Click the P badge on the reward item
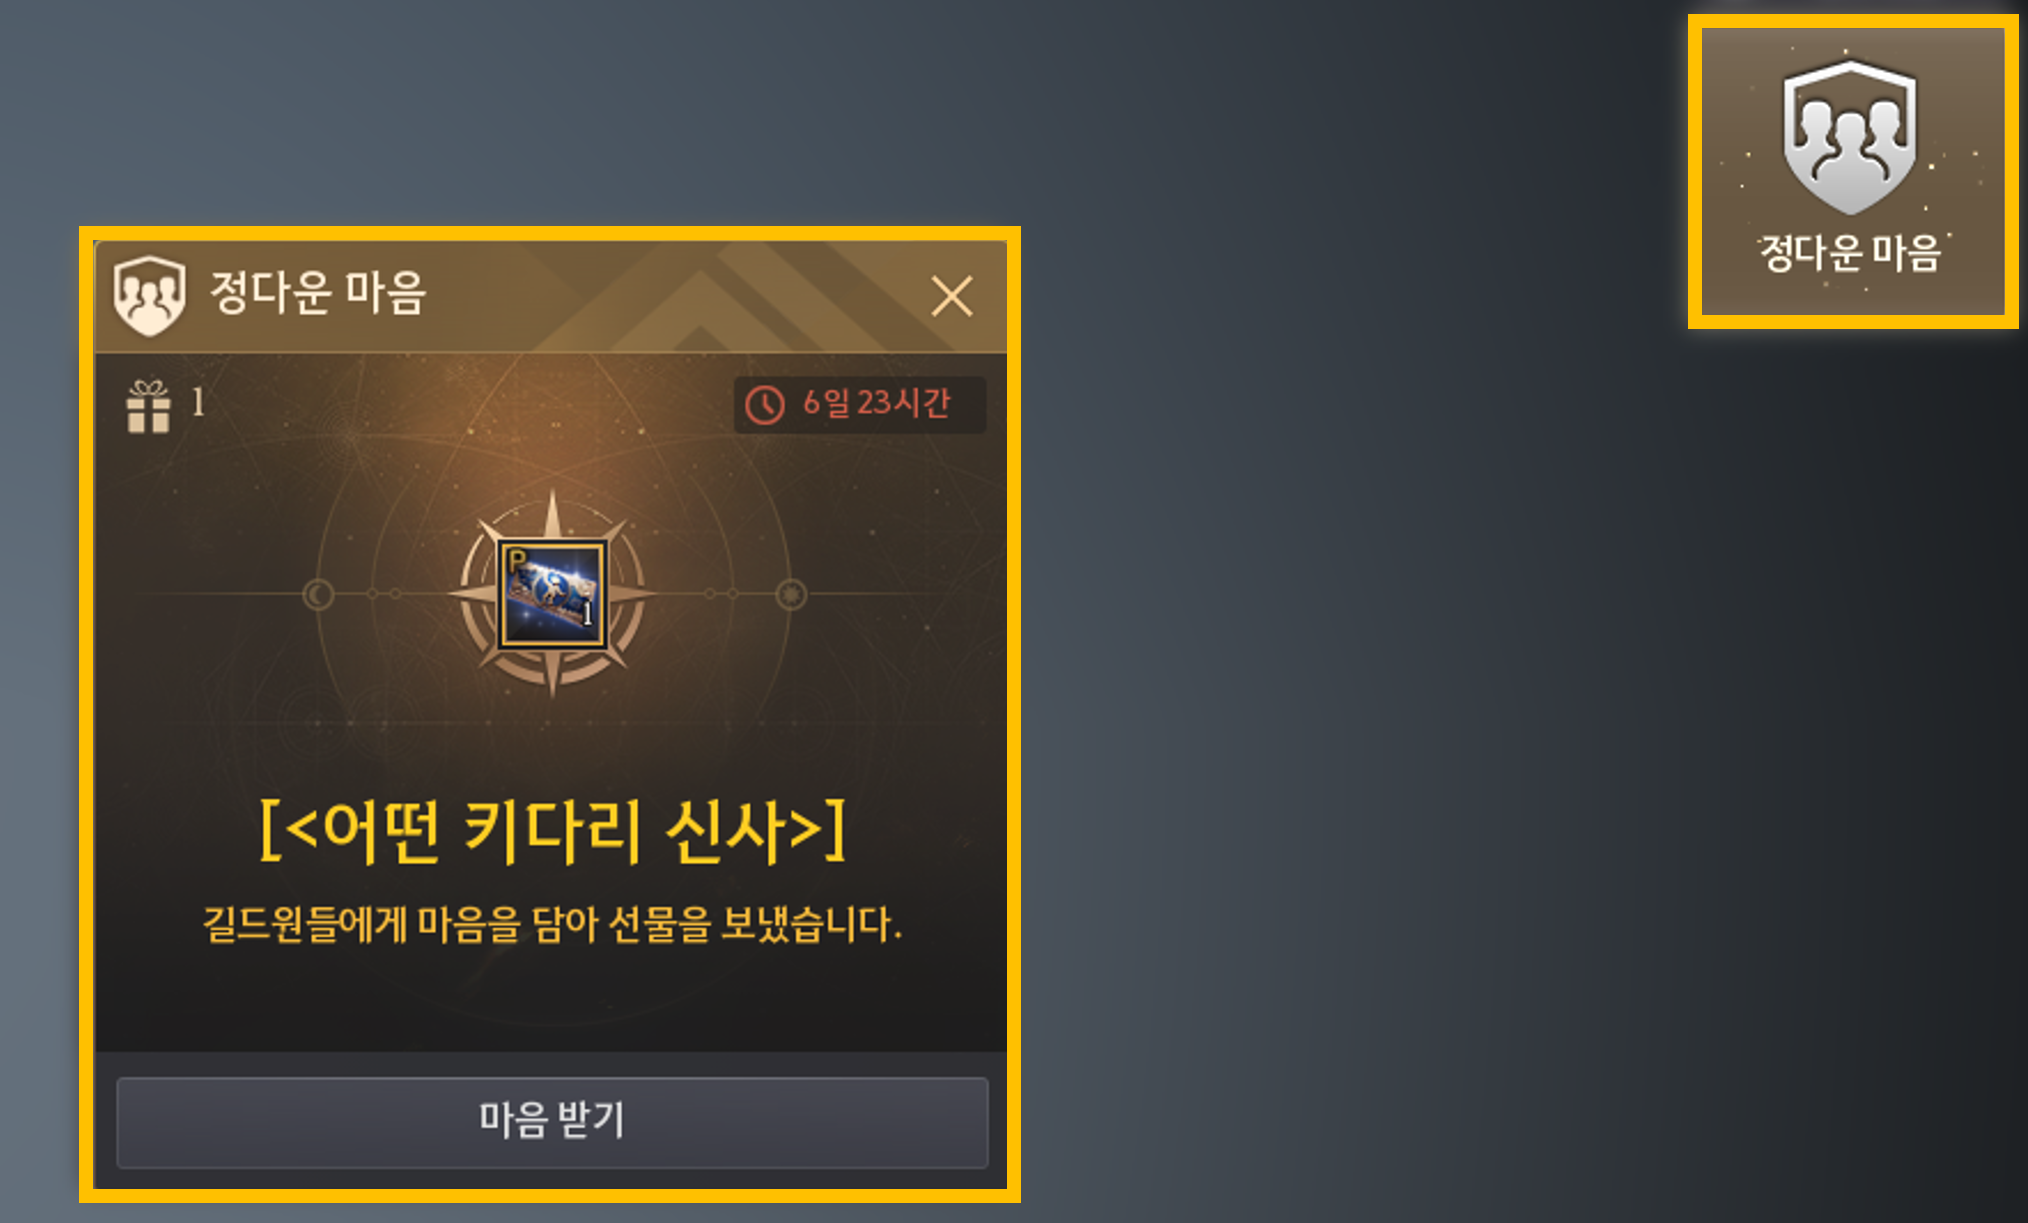Image resolution: width=2028 pixels, height=1223 pixels. click(516, 560)
